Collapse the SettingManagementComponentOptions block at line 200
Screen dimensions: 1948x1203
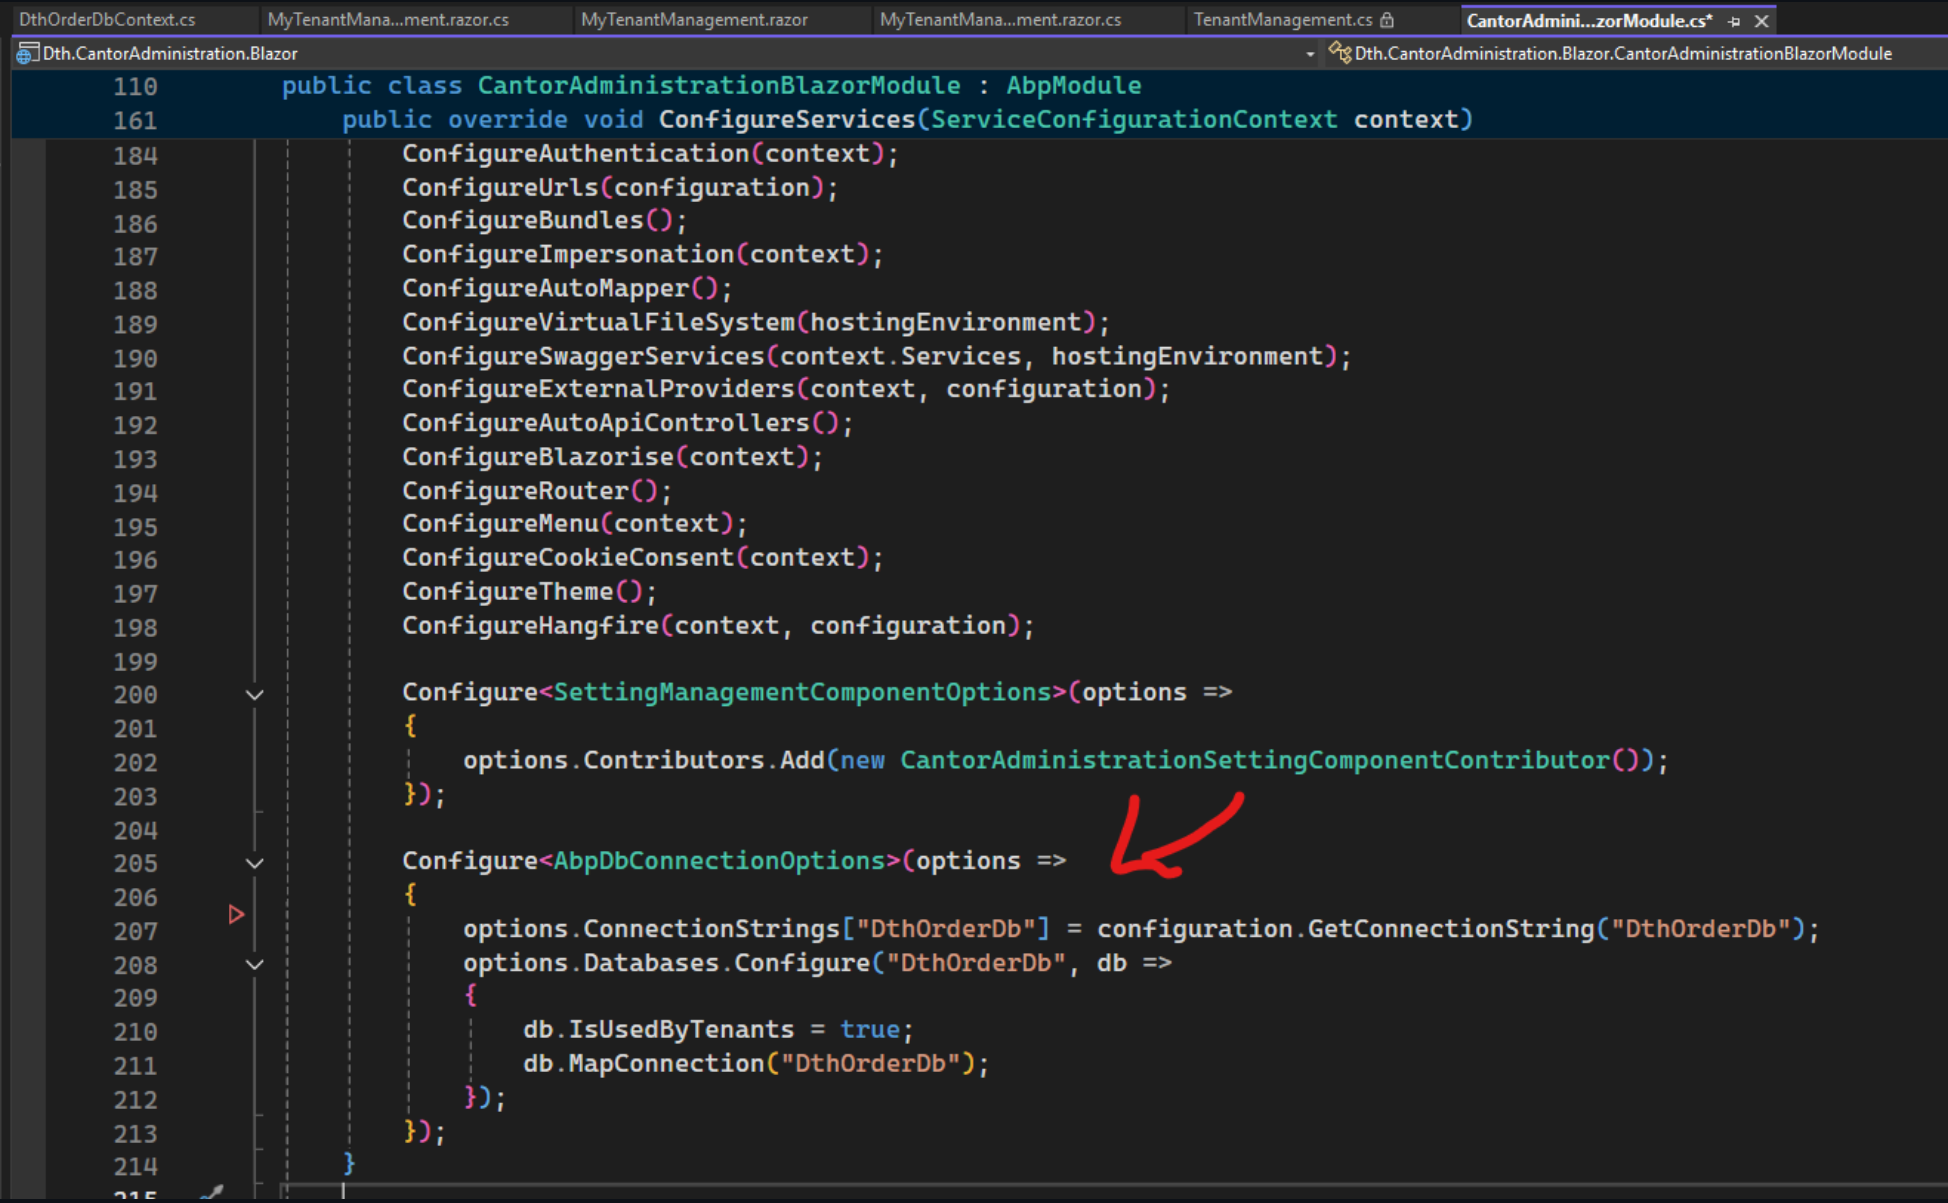pos(255,695)
